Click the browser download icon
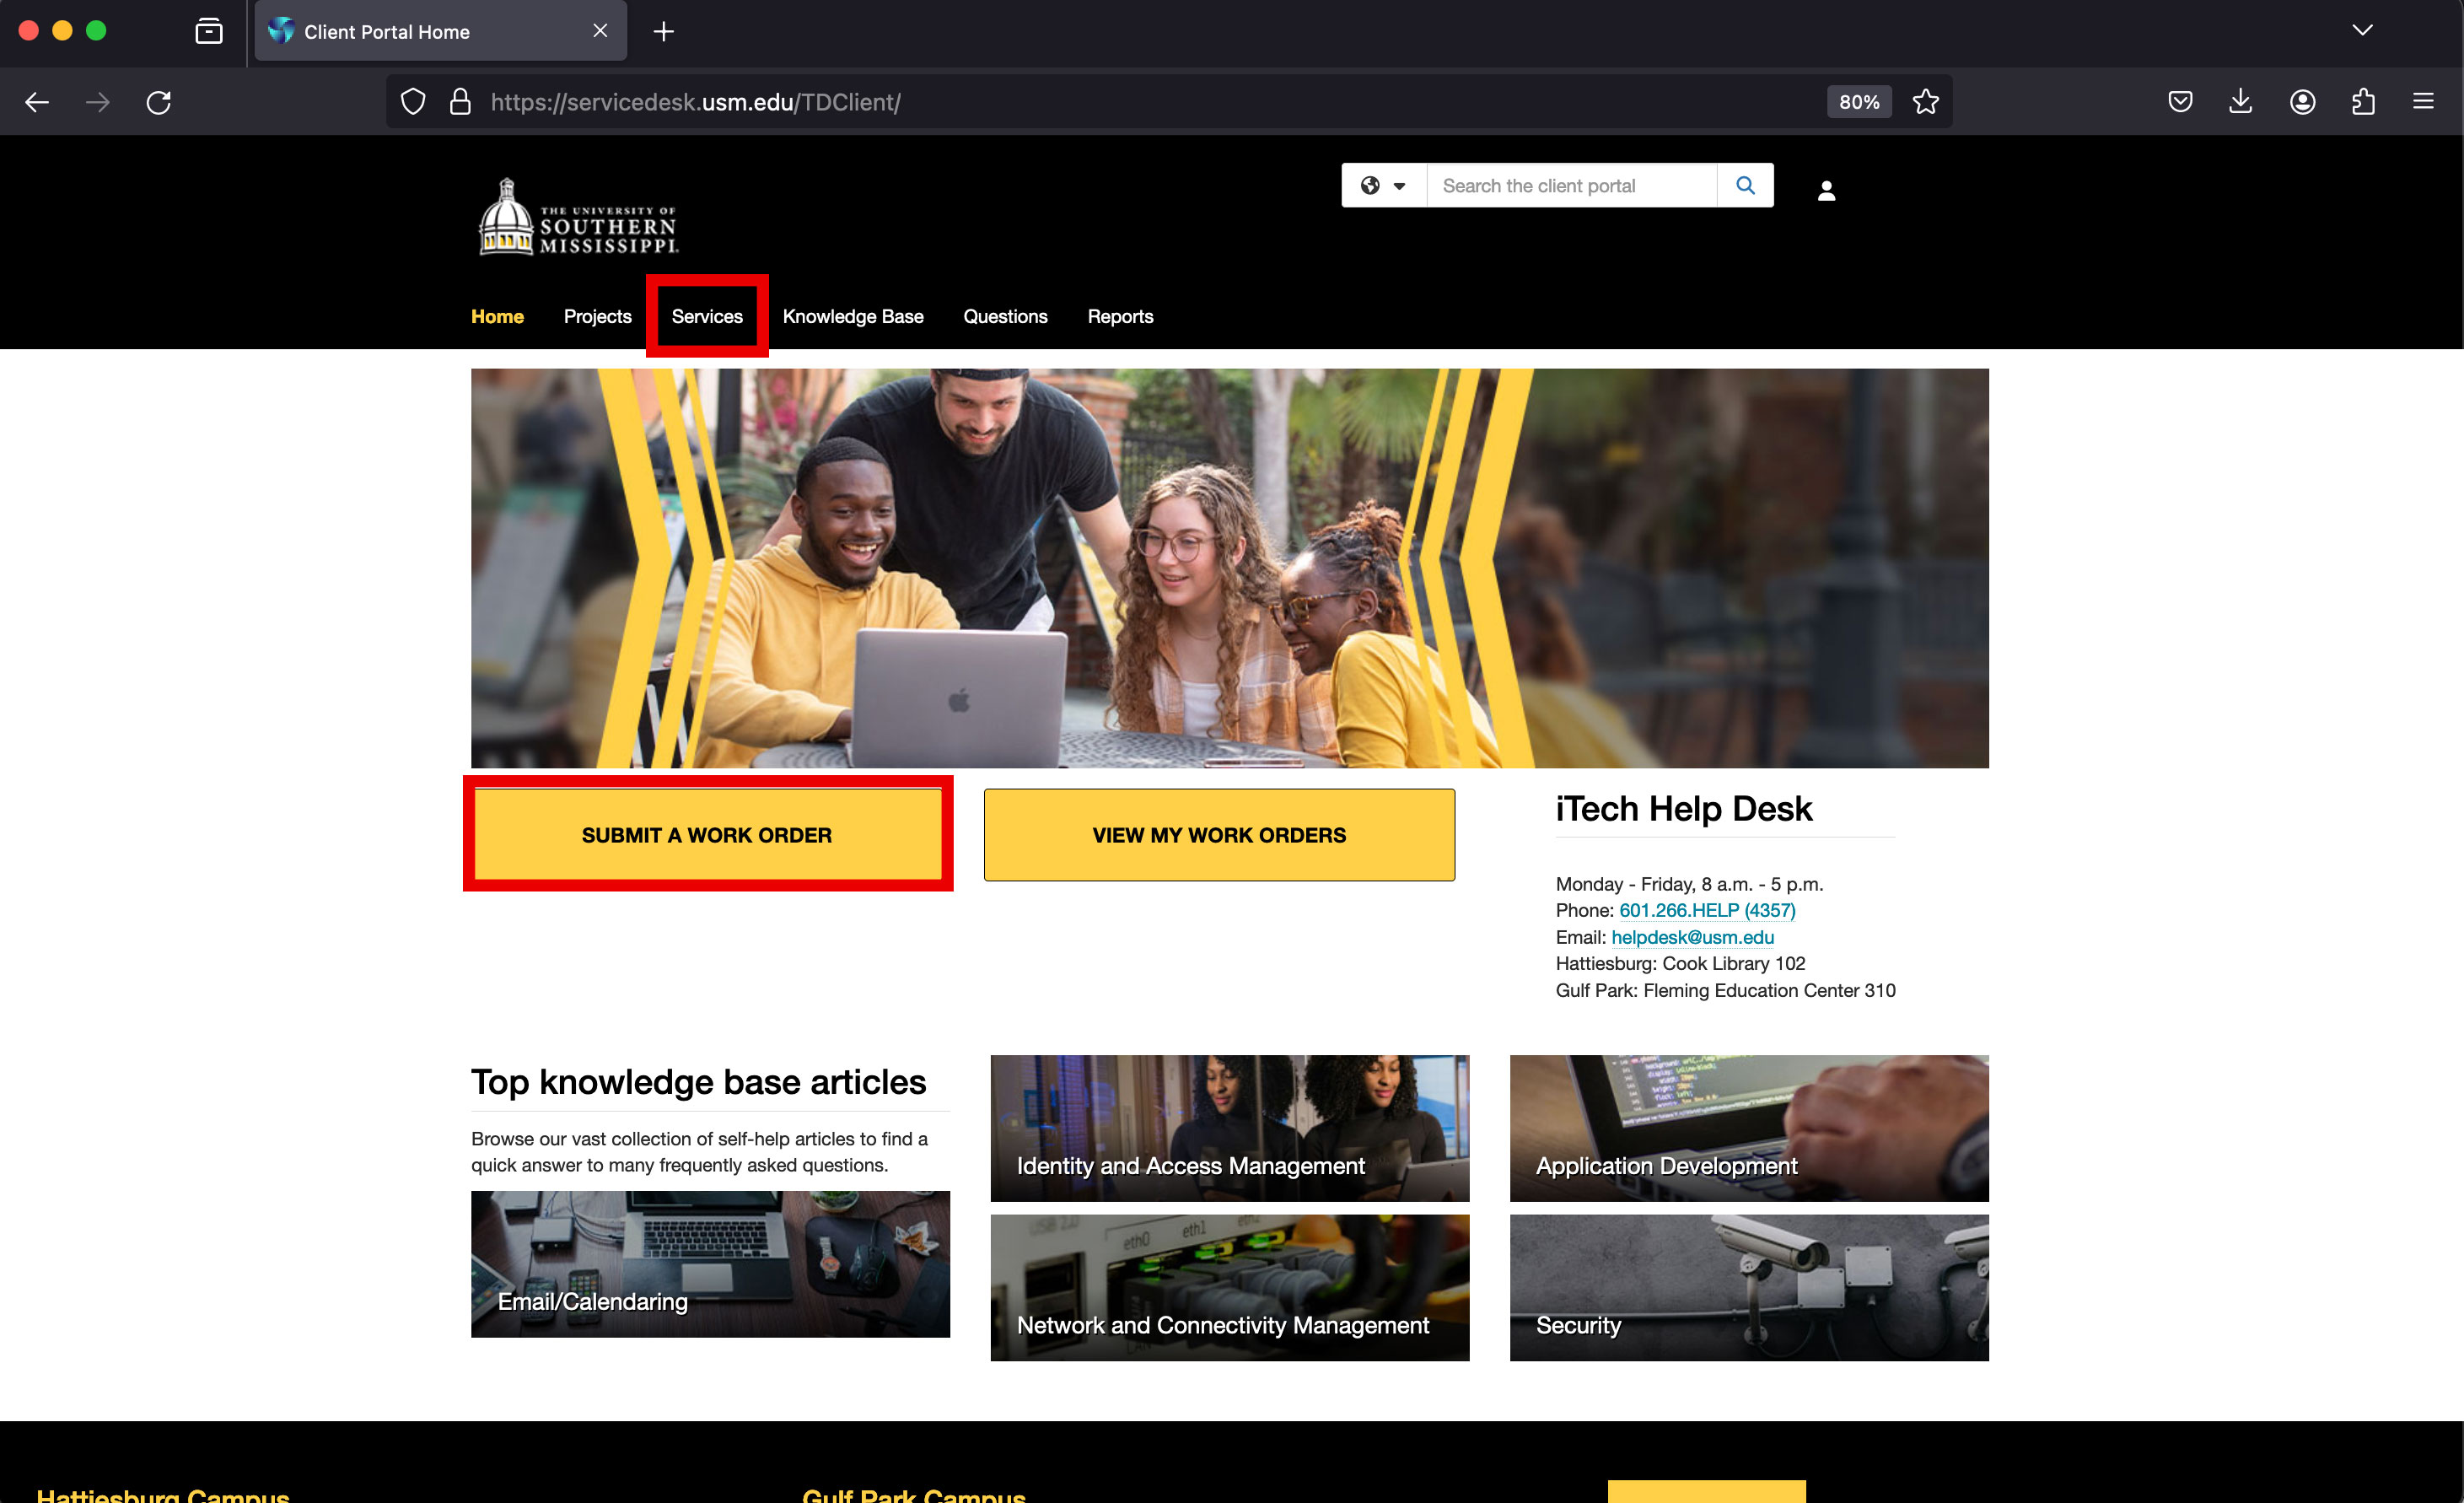Image resolution: width=2464 pixels, height=1503 pixels. (x=2239, y=102)
